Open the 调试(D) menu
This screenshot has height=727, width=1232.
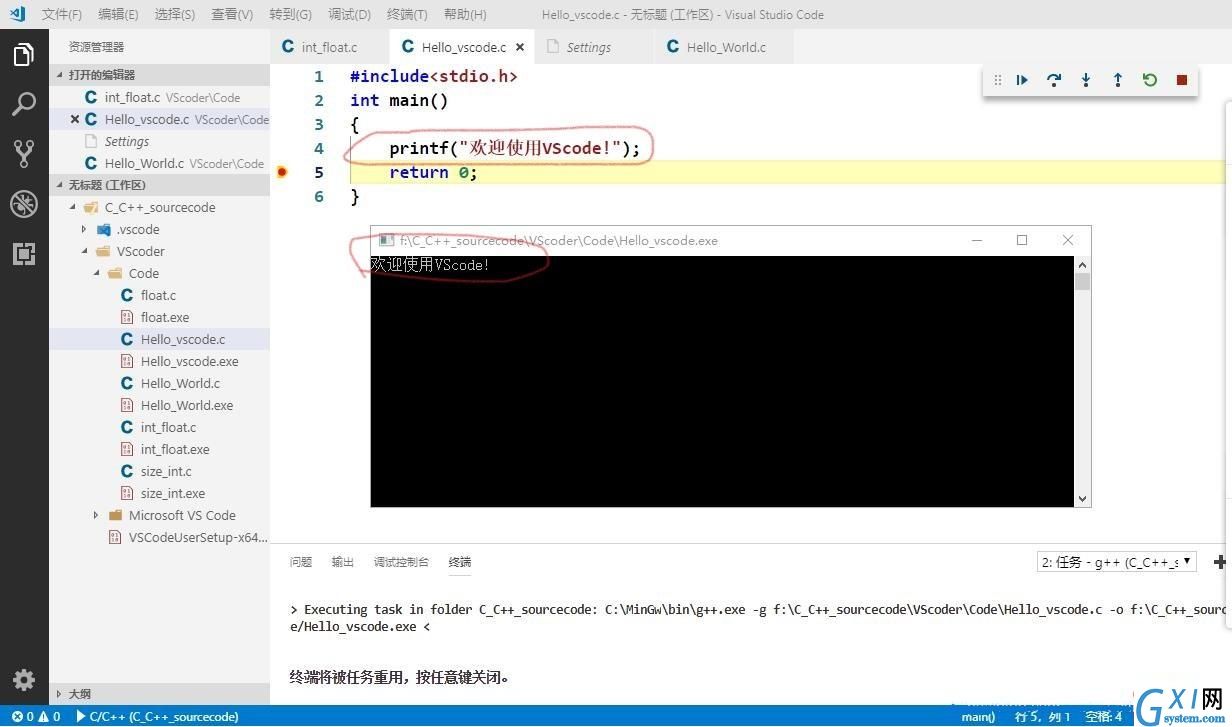[x=349, y=14]
